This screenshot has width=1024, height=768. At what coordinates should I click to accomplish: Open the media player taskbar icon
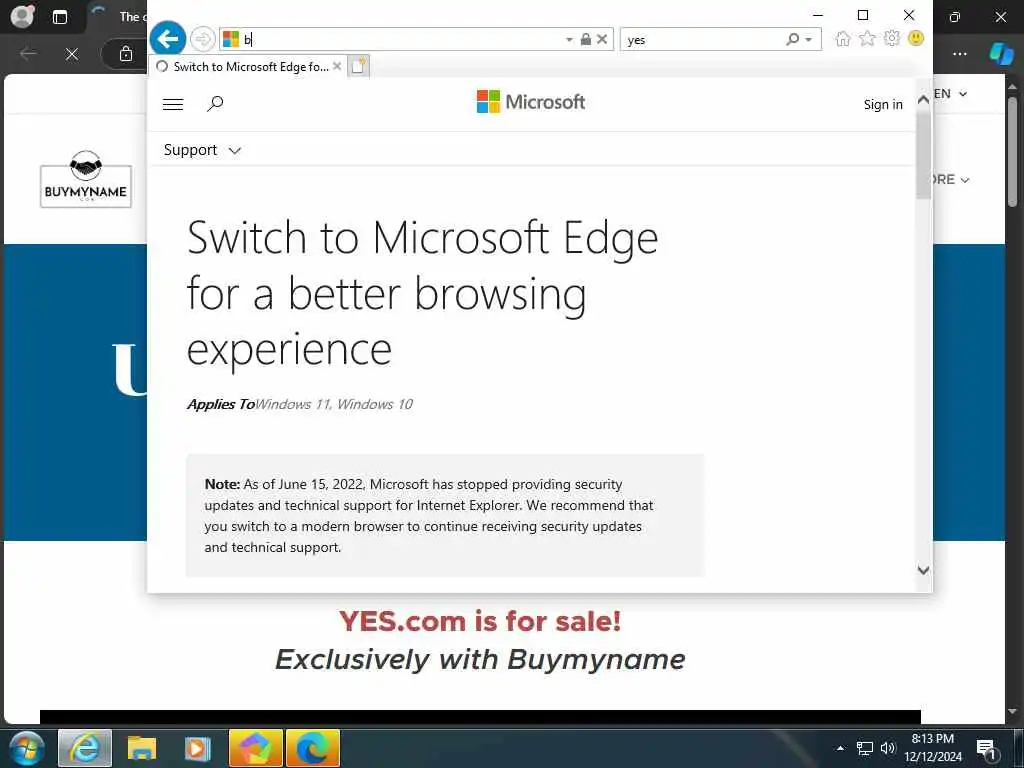coord(197,748)
